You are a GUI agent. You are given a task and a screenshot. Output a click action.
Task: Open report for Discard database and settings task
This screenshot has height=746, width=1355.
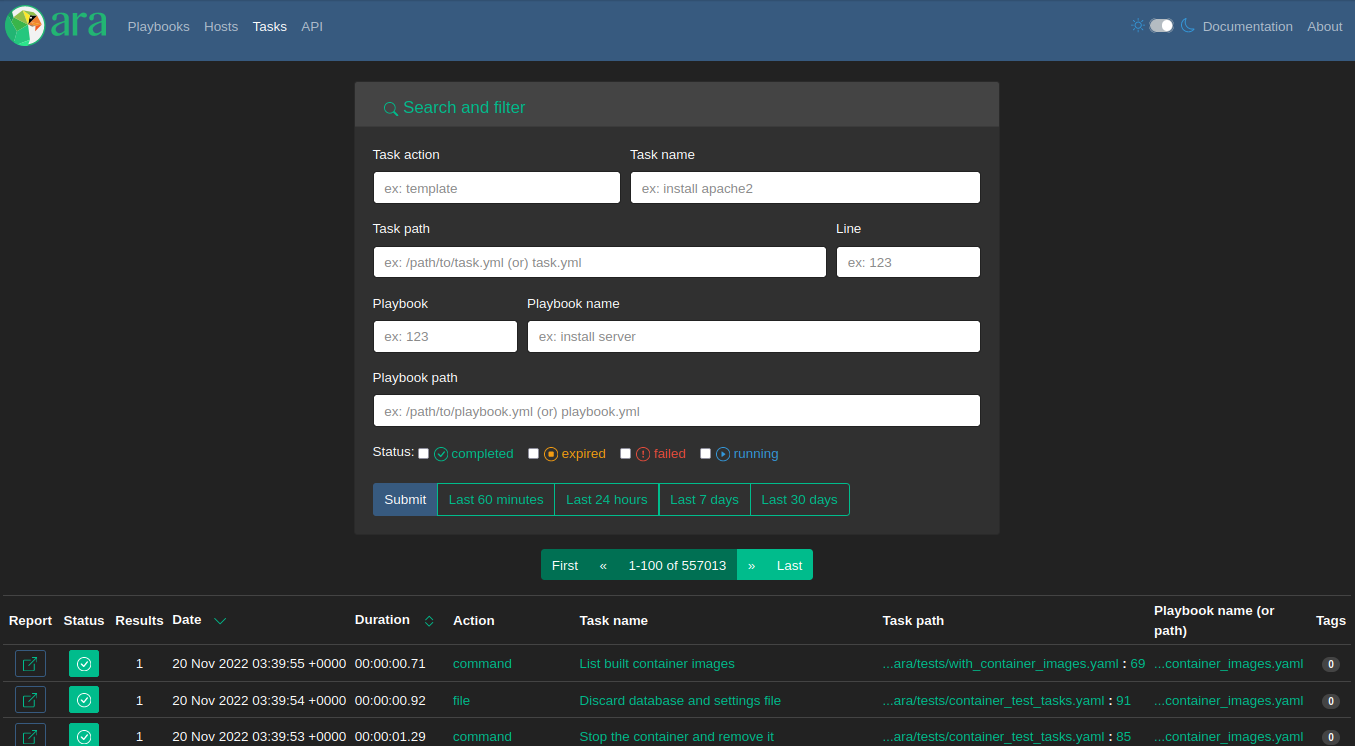click(30, 700)
